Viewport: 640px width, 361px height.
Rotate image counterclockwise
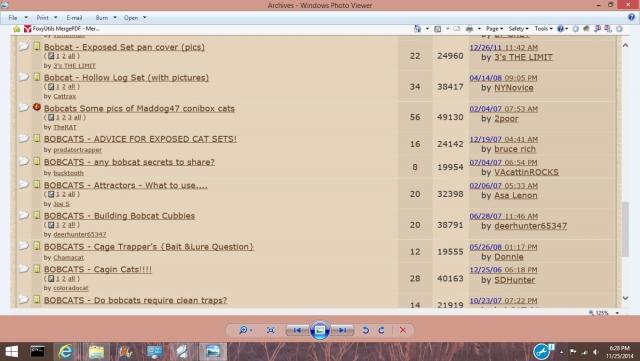click(365, 330)
